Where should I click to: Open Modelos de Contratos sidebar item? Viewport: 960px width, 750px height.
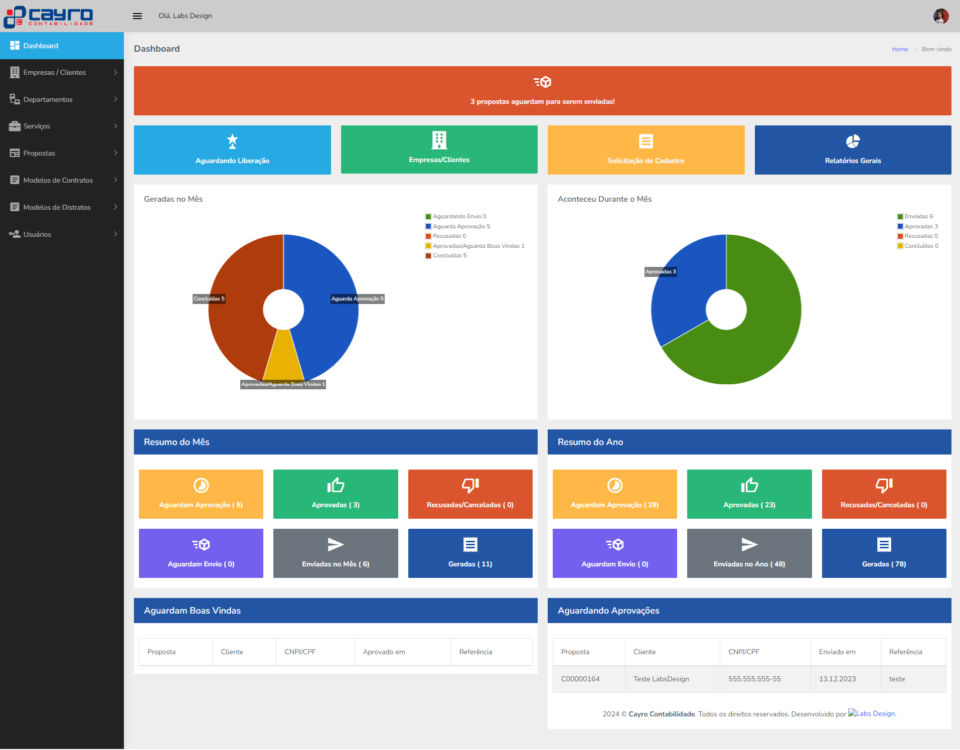pyautogui.click(x=61, y=180)
